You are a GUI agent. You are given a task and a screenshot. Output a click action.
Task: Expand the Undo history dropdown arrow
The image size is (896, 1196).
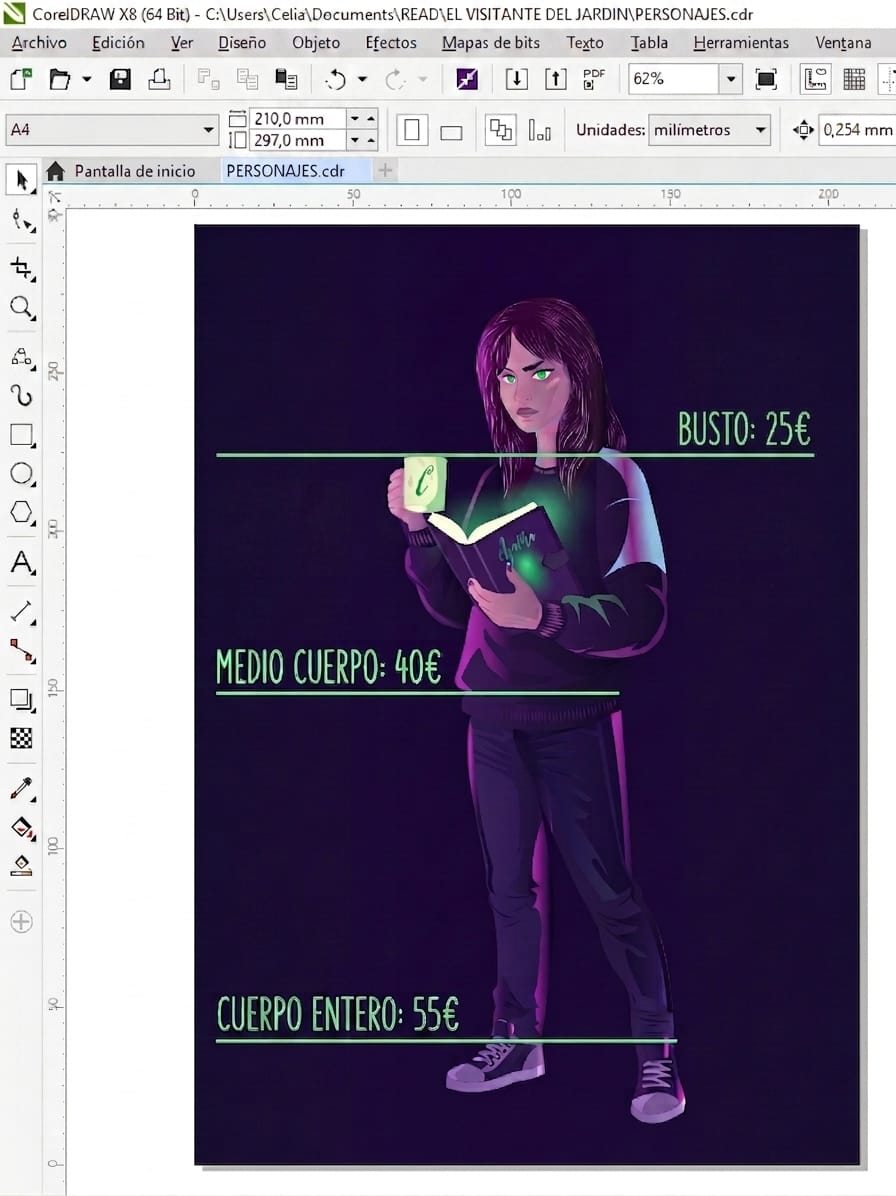[362, 79]
